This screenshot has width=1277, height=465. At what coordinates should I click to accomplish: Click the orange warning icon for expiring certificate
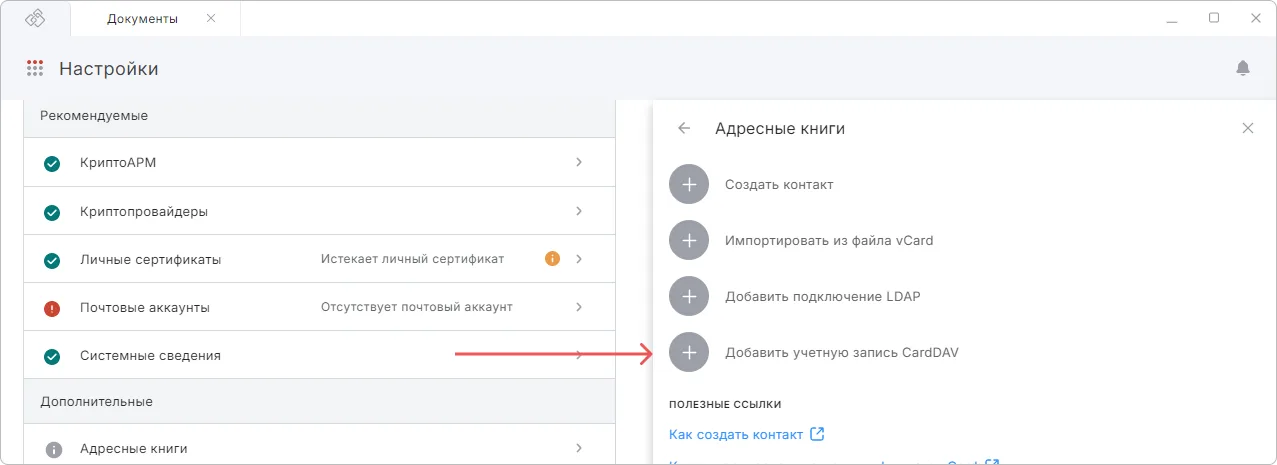point(552,259)
